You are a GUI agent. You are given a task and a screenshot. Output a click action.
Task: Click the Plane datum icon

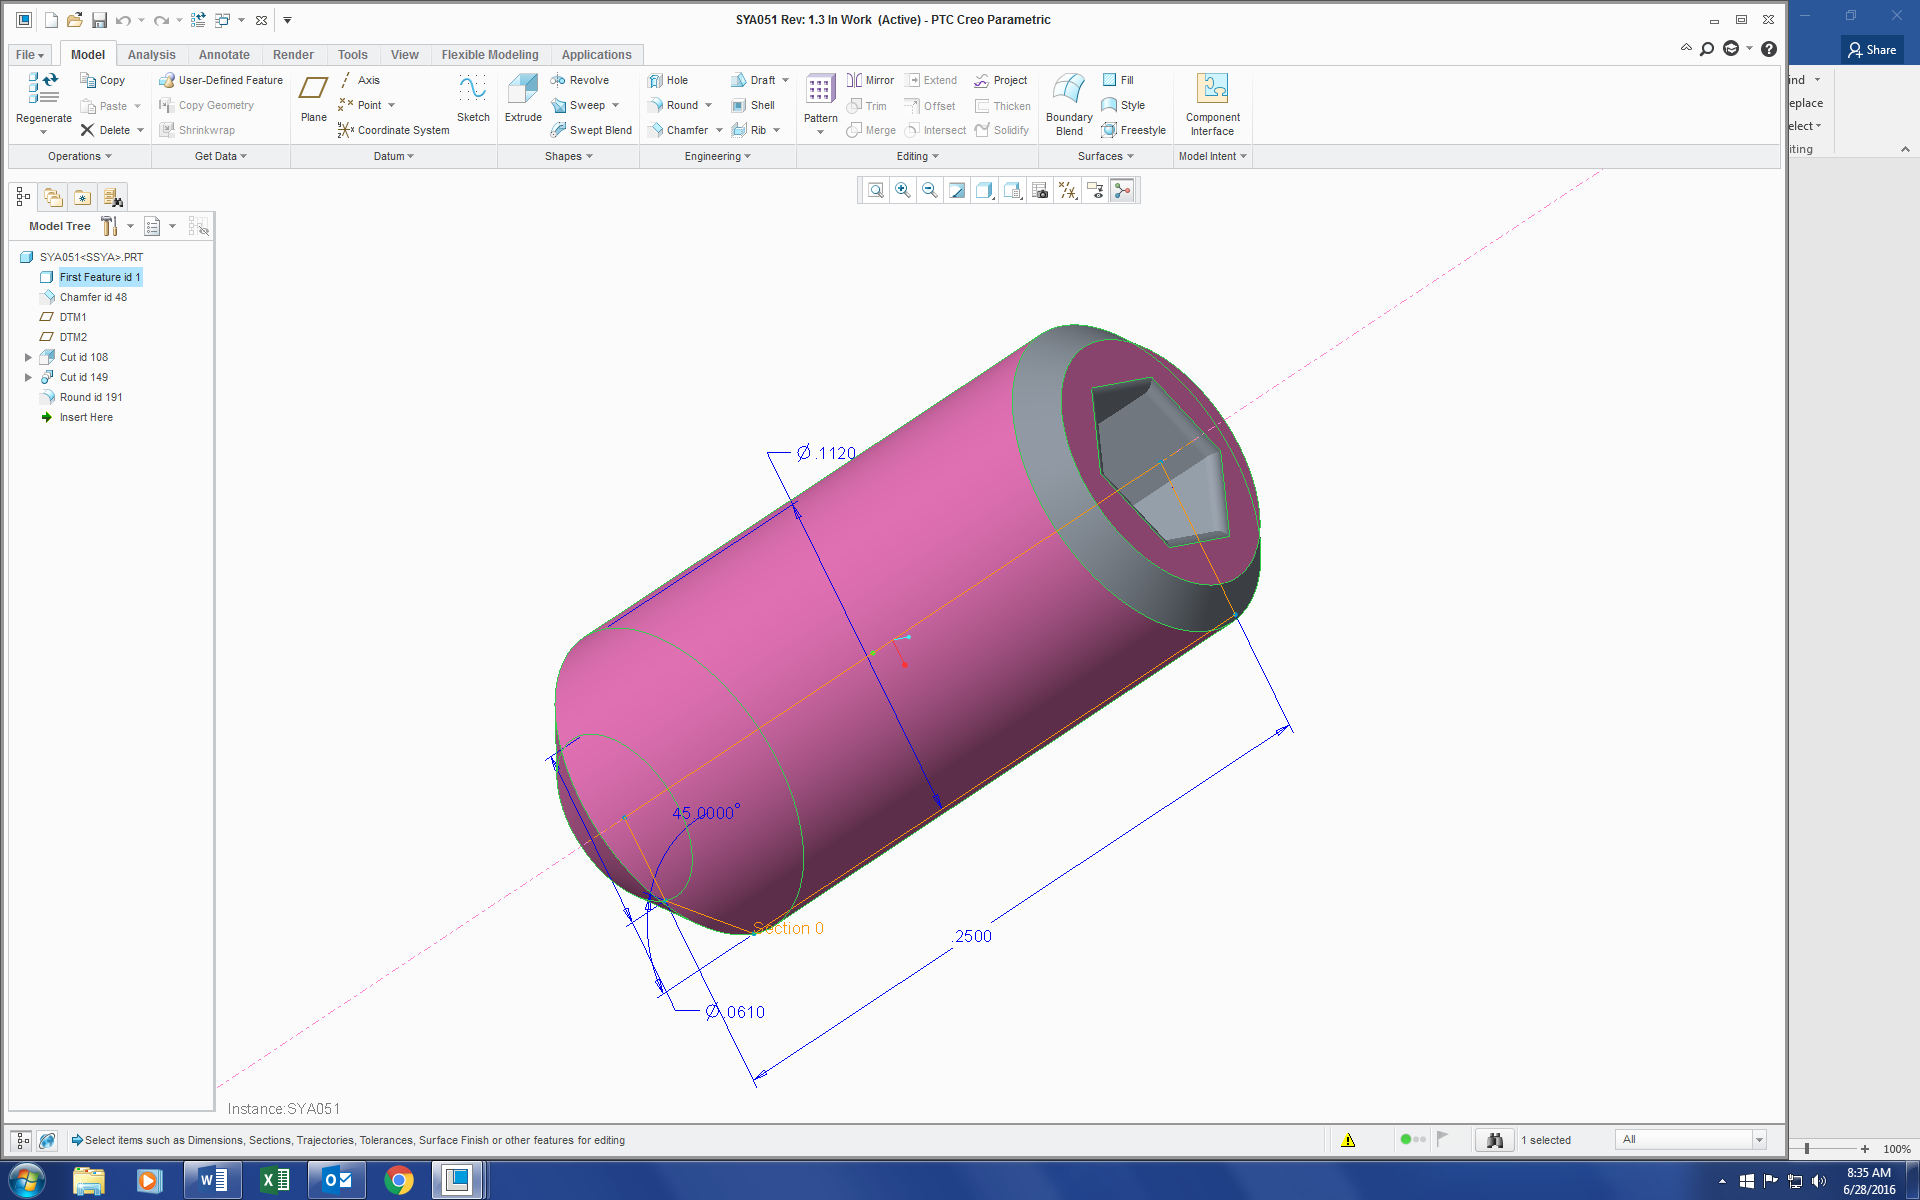(313, 98)
